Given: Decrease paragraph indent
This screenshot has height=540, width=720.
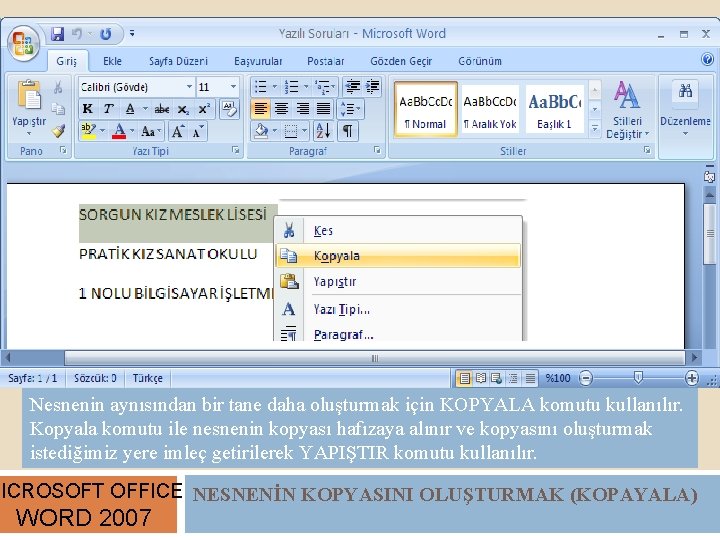Looking at the screenshot, I should pyautogui.click(x=353, y=87).
